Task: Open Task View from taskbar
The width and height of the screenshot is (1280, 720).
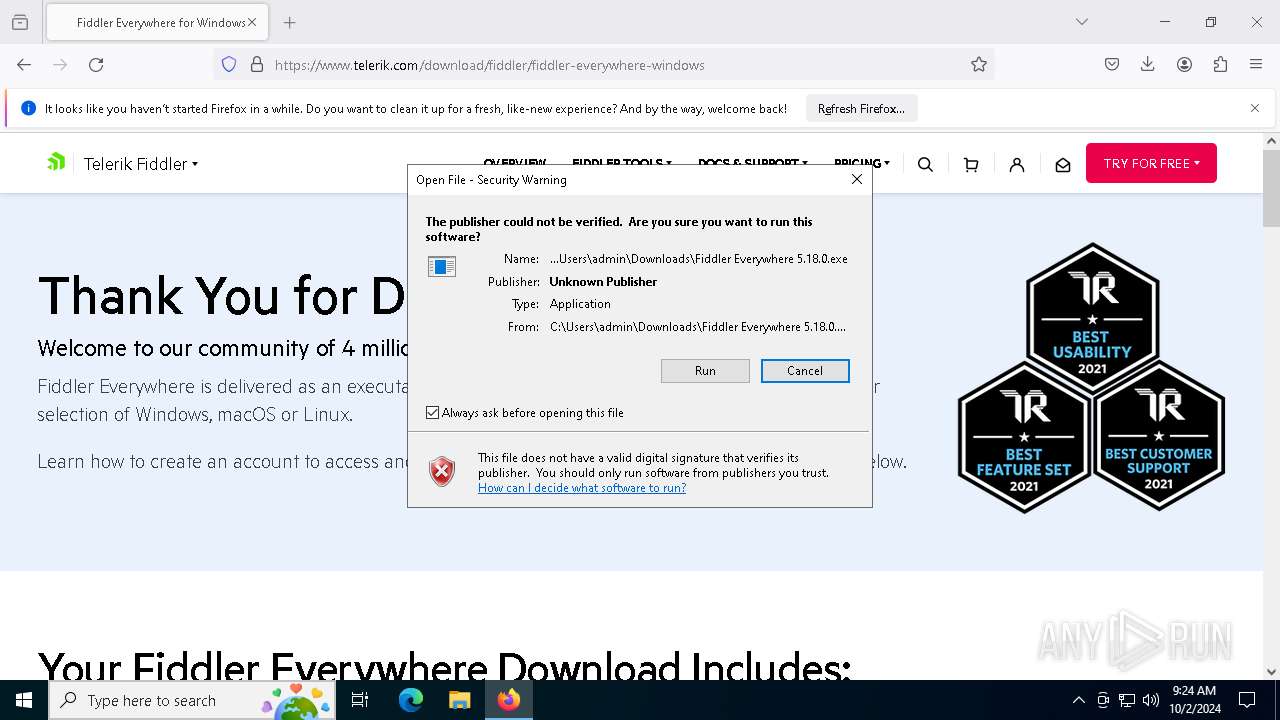Action: 361,700
